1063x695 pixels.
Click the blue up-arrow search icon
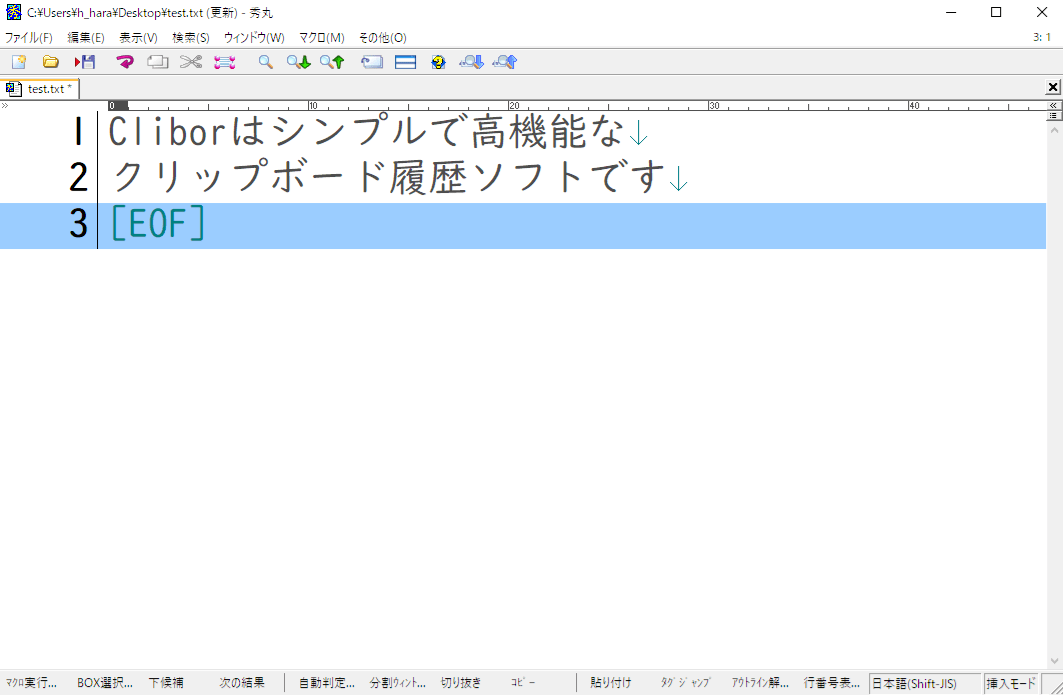(x=505, y=62)
